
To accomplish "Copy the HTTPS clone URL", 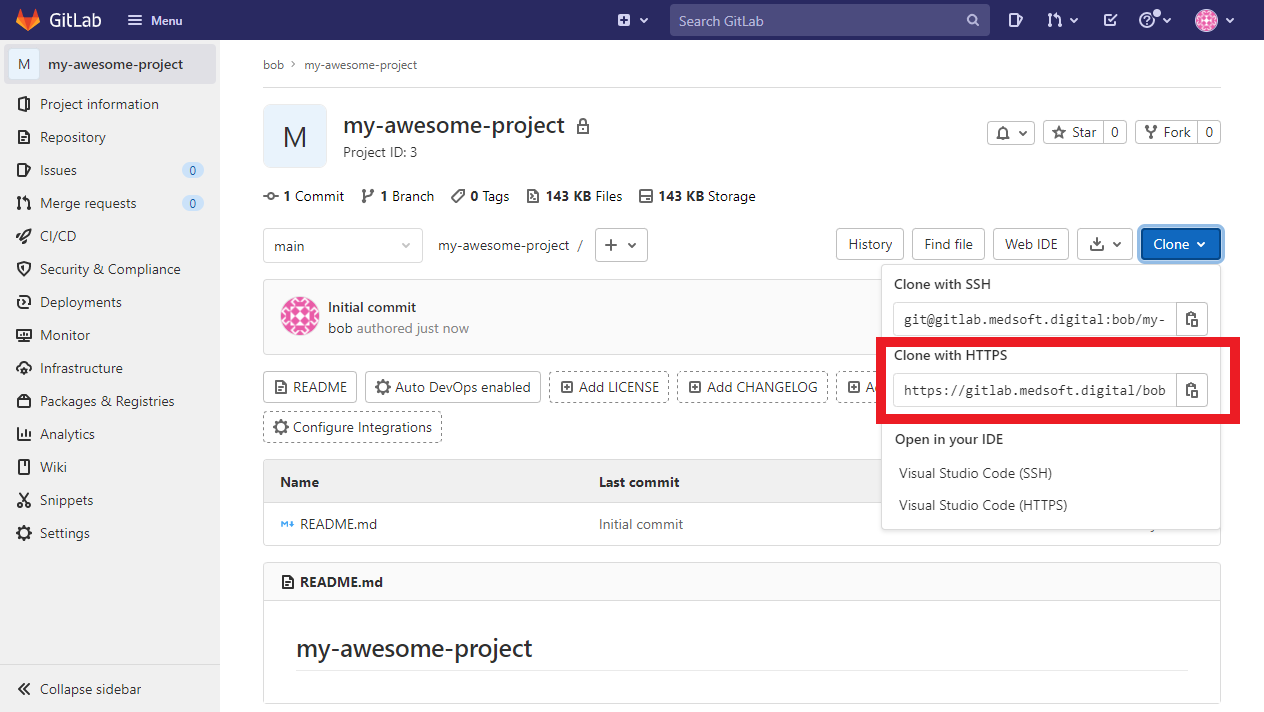I will click(x=1191, y=390).
